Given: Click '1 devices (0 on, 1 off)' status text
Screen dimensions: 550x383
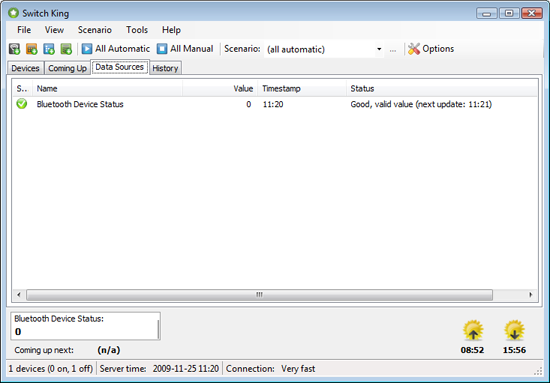Looking at the screenshot, I should (x=51, y=369).
